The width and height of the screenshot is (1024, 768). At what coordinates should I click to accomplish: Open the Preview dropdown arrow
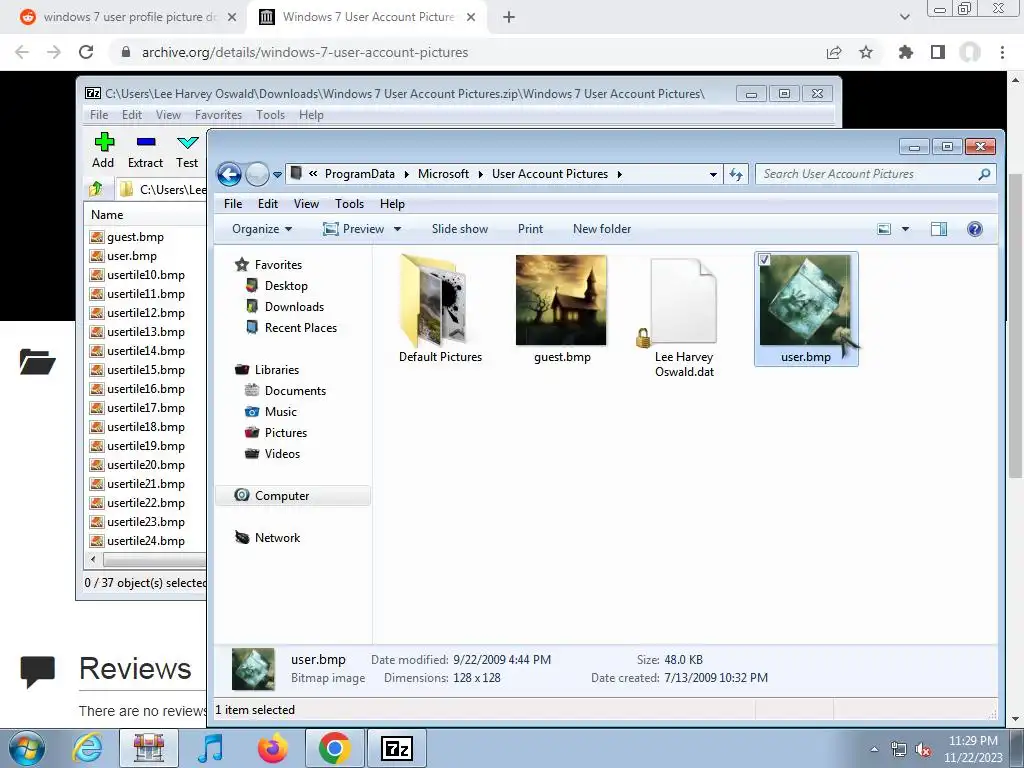pos(397,229)
